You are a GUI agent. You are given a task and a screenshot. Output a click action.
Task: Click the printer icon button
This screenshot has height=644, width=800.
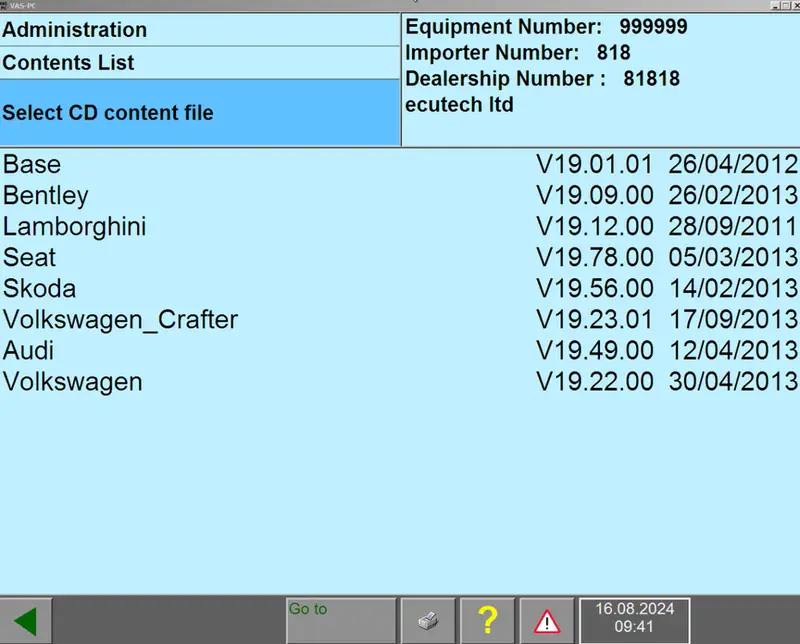428,621
